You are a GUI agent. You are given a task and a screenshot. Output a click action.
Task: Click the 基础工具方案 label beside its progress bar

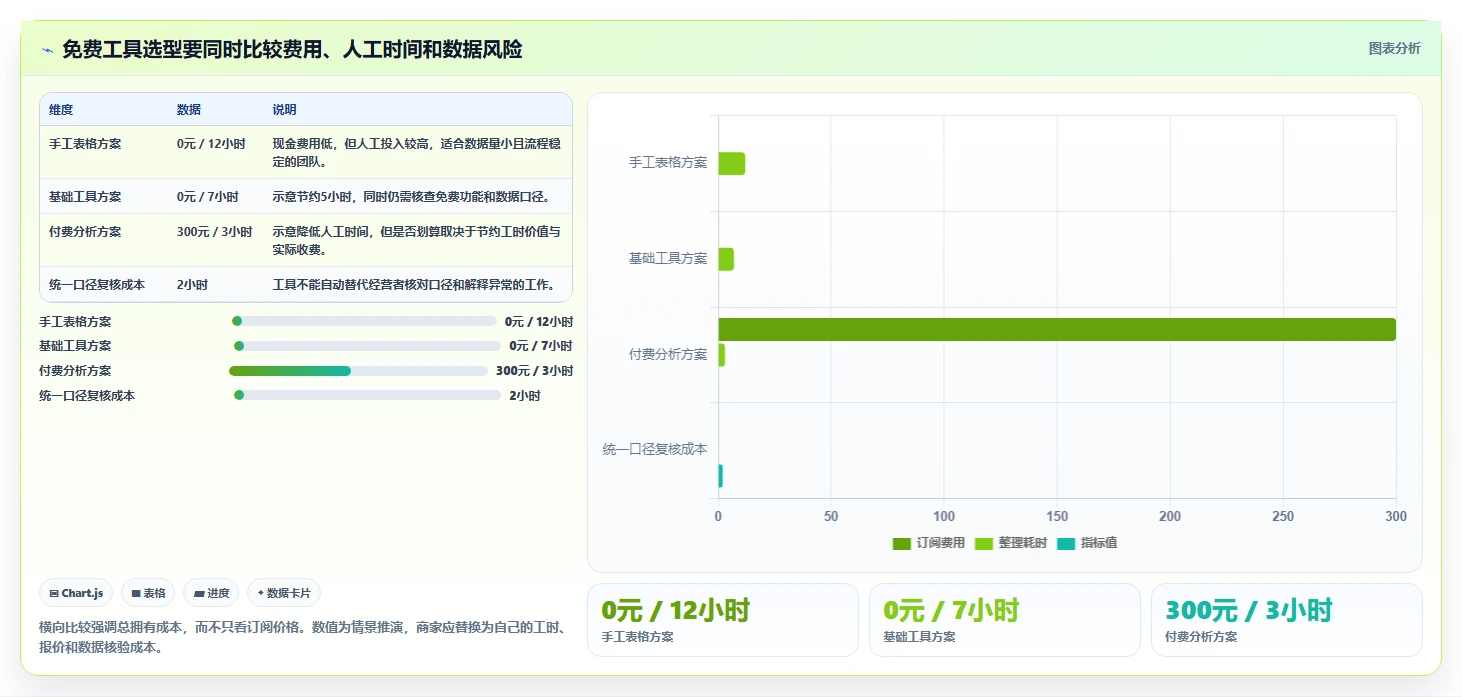pos(75,346)
